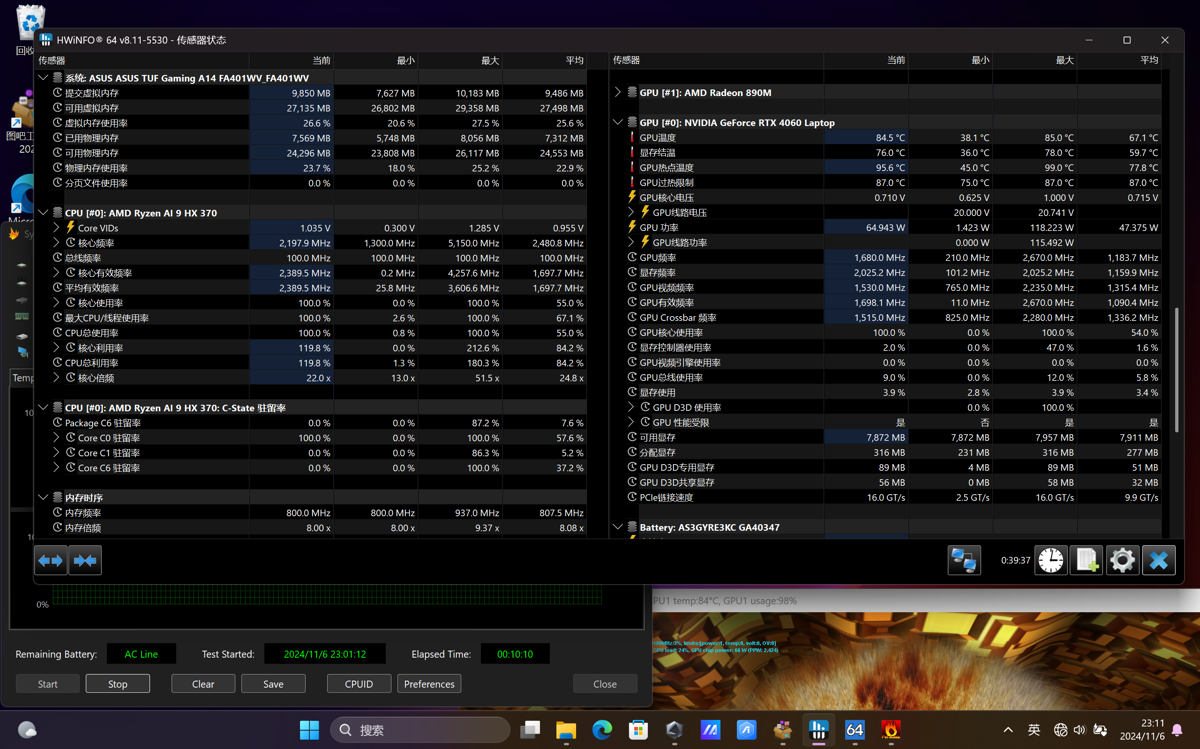Viewport: 1200px width, 749px height.
Task: Open Preferences in the test window
Action: [x=429, y=684]
